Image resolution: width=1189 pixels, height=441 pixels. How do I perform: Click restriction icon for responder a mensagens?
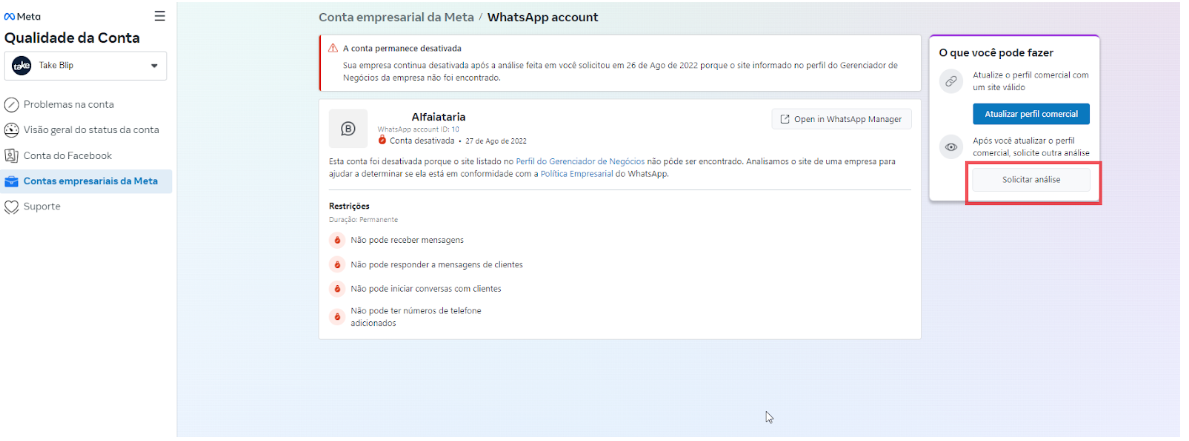(337, 264)
